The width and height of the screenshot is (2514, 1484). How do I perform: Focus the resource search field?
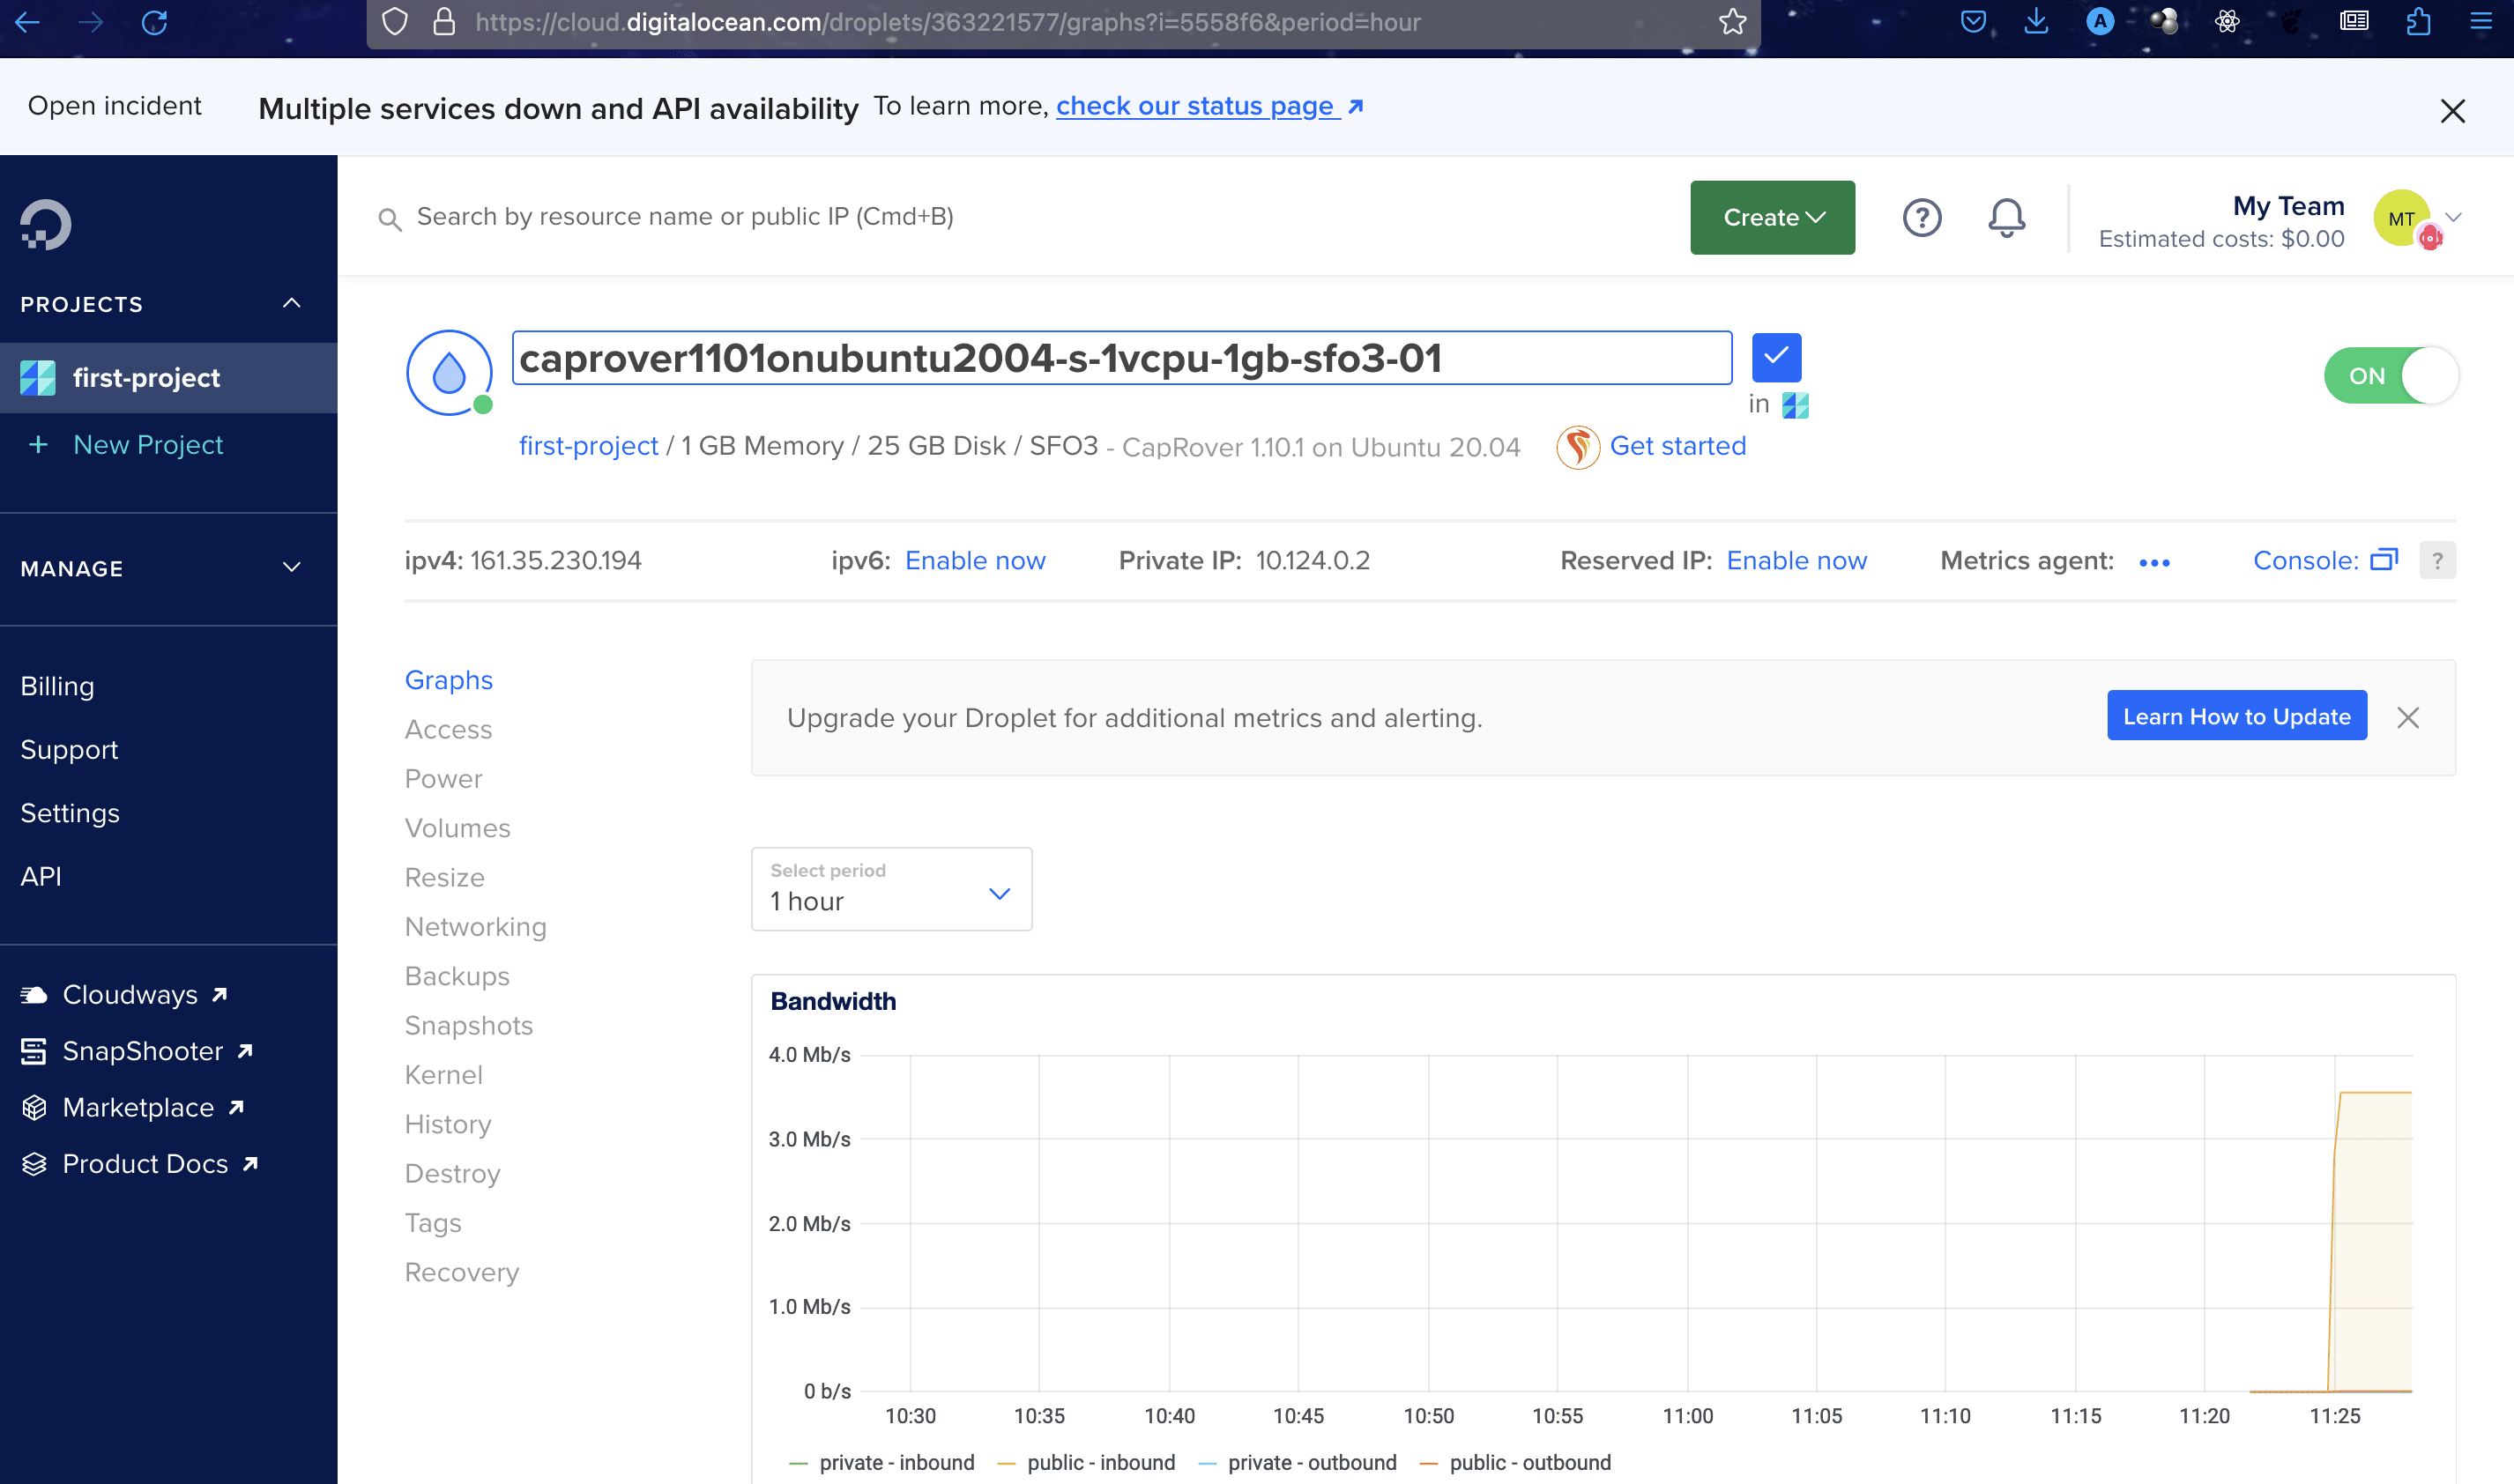pos(684,217)
